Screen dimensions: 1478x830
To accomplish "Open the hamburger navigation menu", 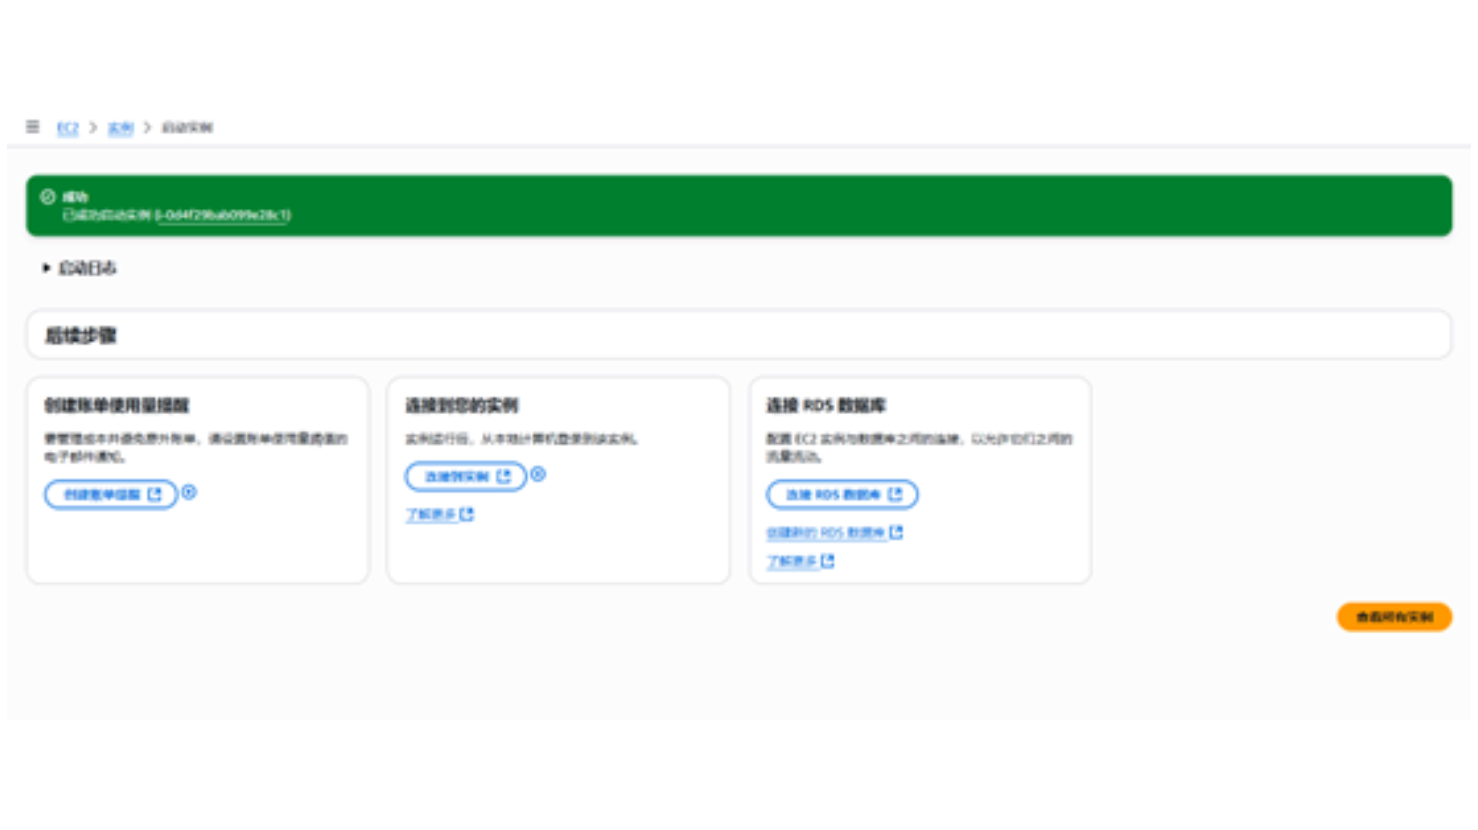I will pos(33,127).
